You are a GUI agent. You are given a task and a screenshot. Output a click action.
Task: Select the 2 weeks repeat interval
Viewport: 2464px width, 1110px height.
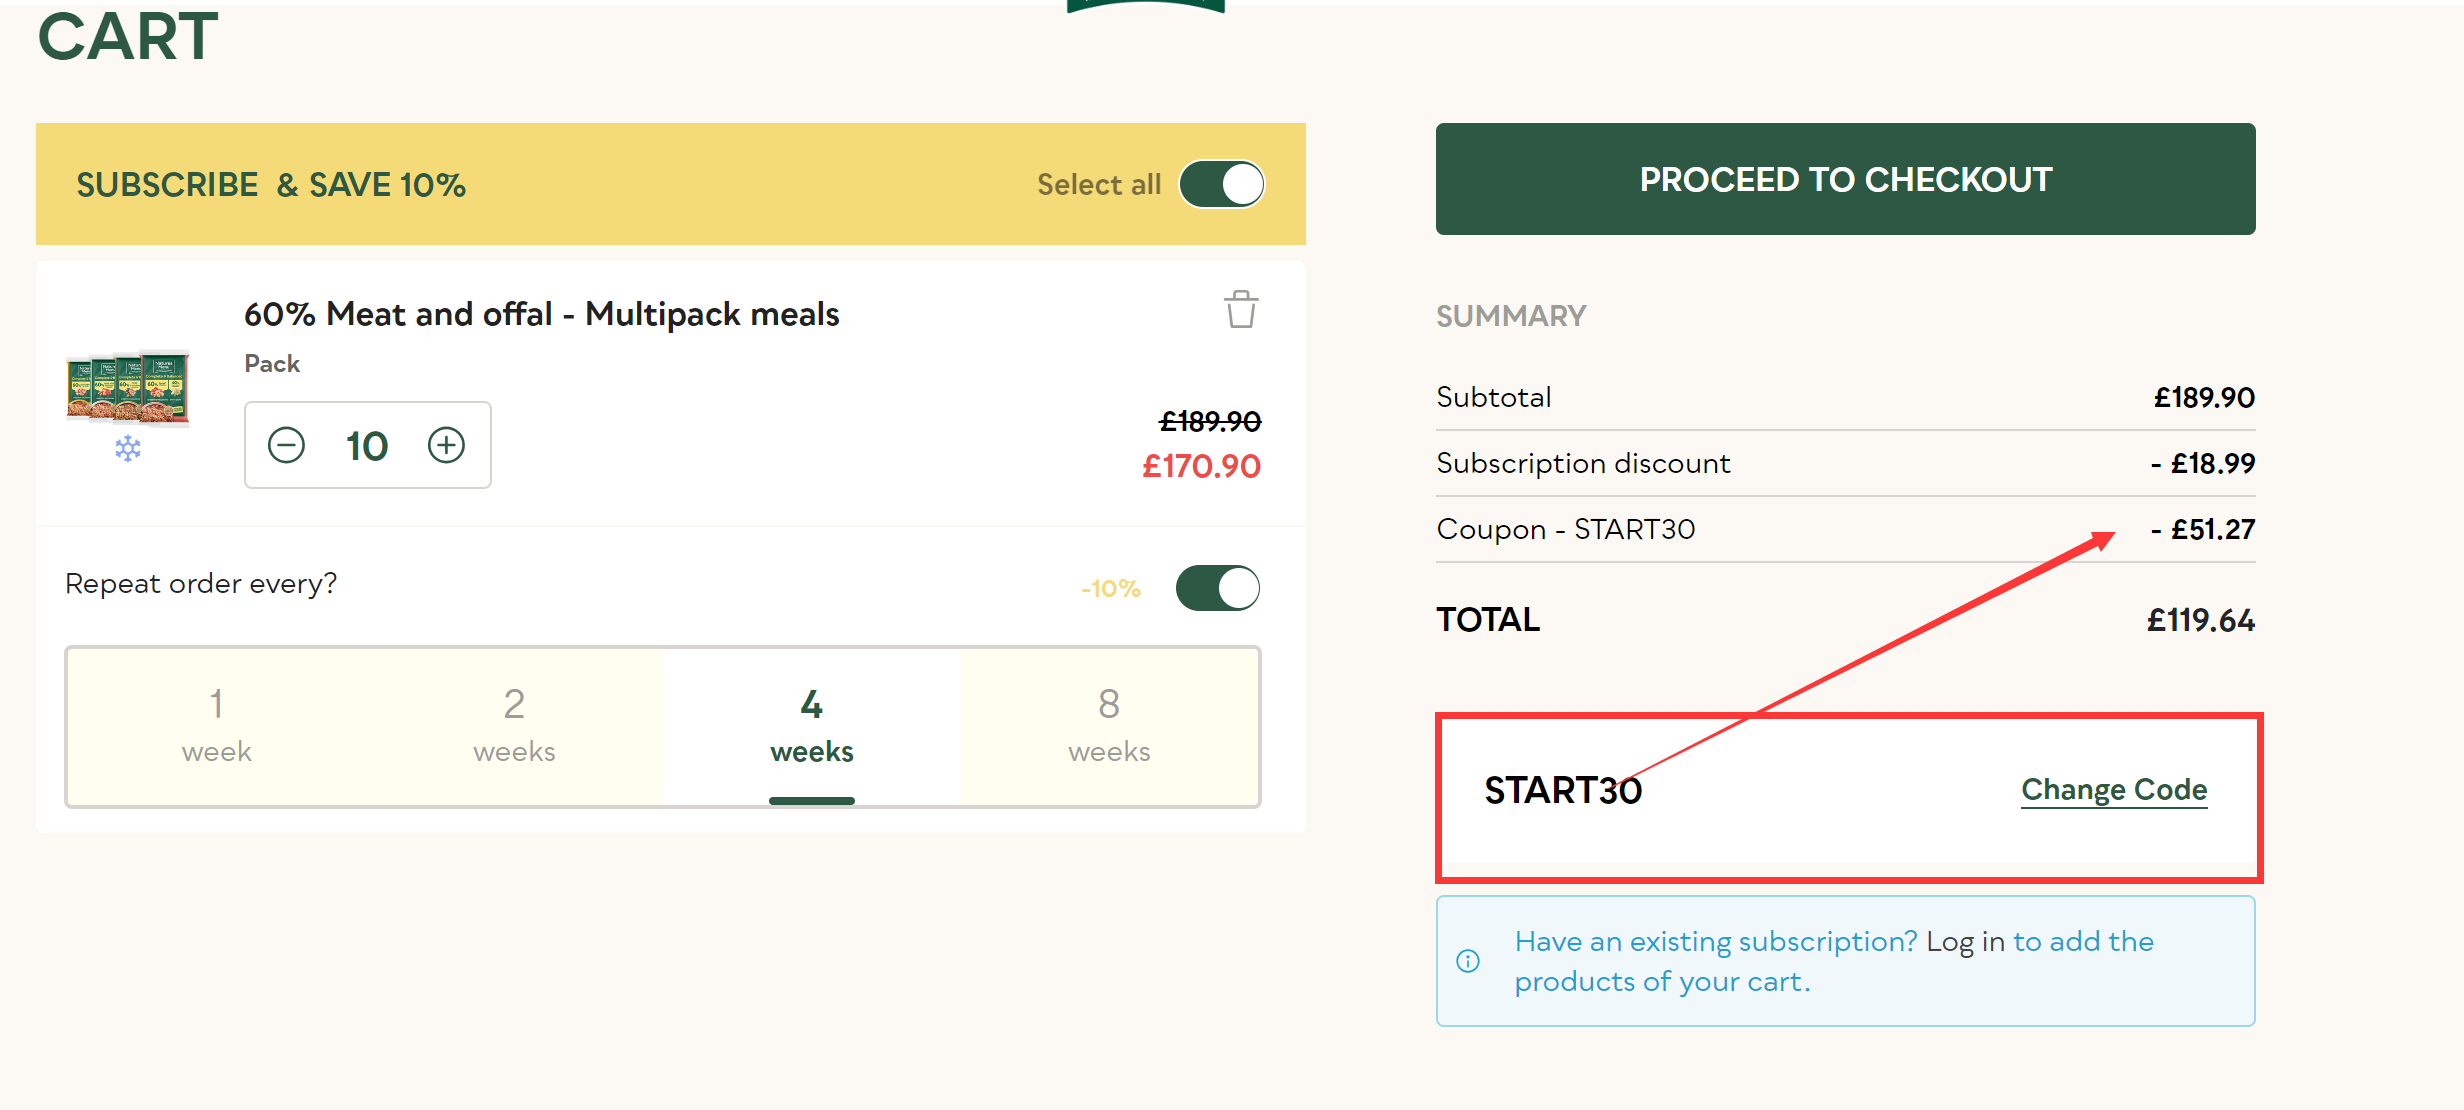pos(513,725)
